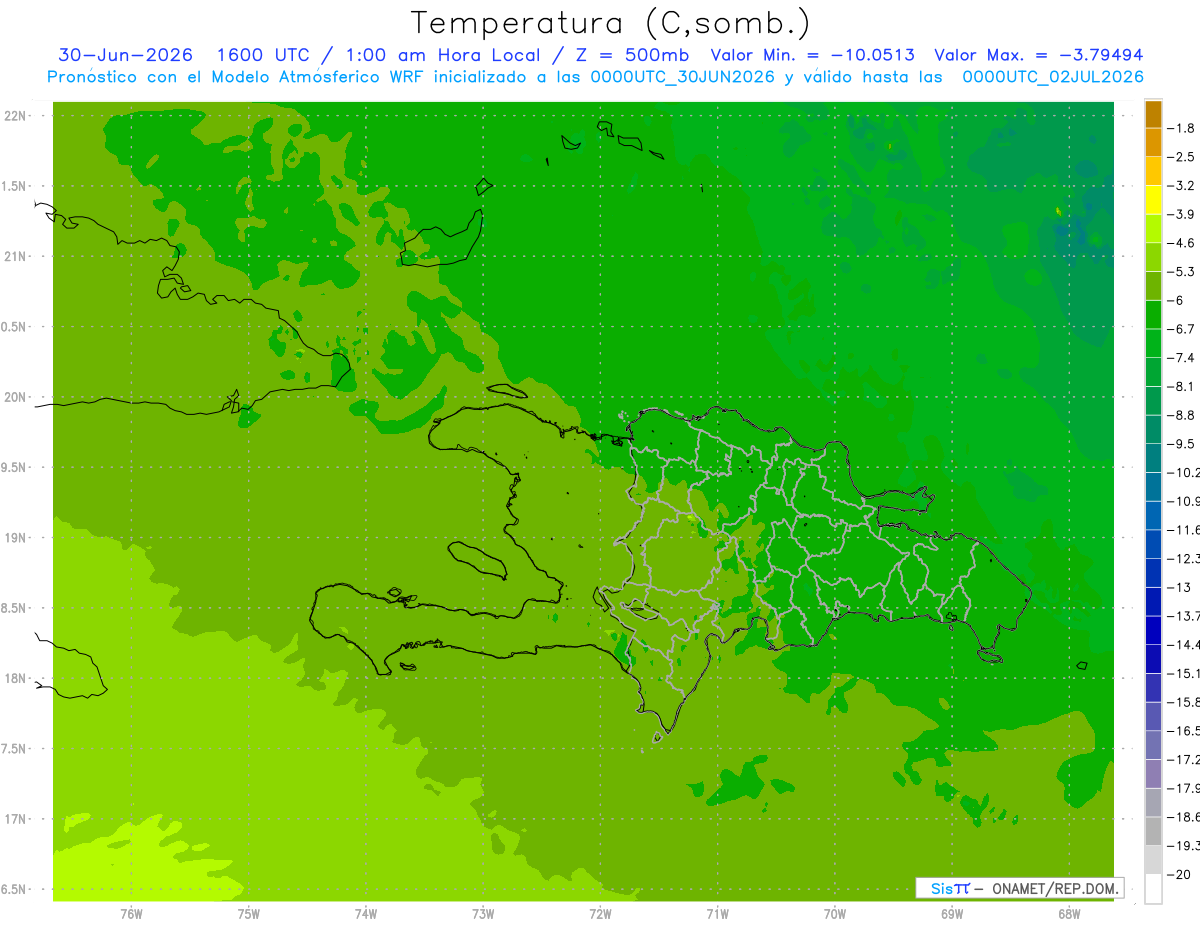Click the title "Temperatura (C,somb.)"

(611, 23)
